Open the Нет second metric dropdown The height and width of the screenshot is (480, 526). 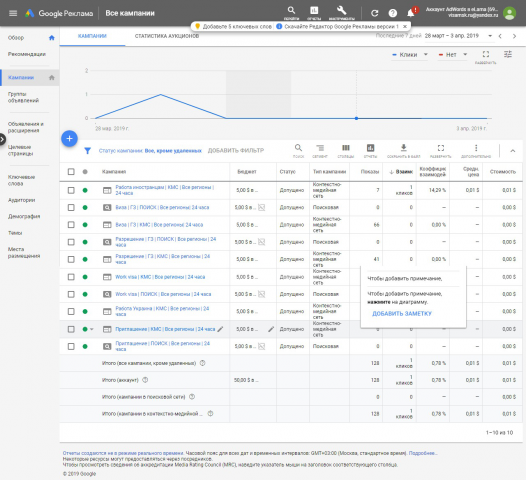453,55
